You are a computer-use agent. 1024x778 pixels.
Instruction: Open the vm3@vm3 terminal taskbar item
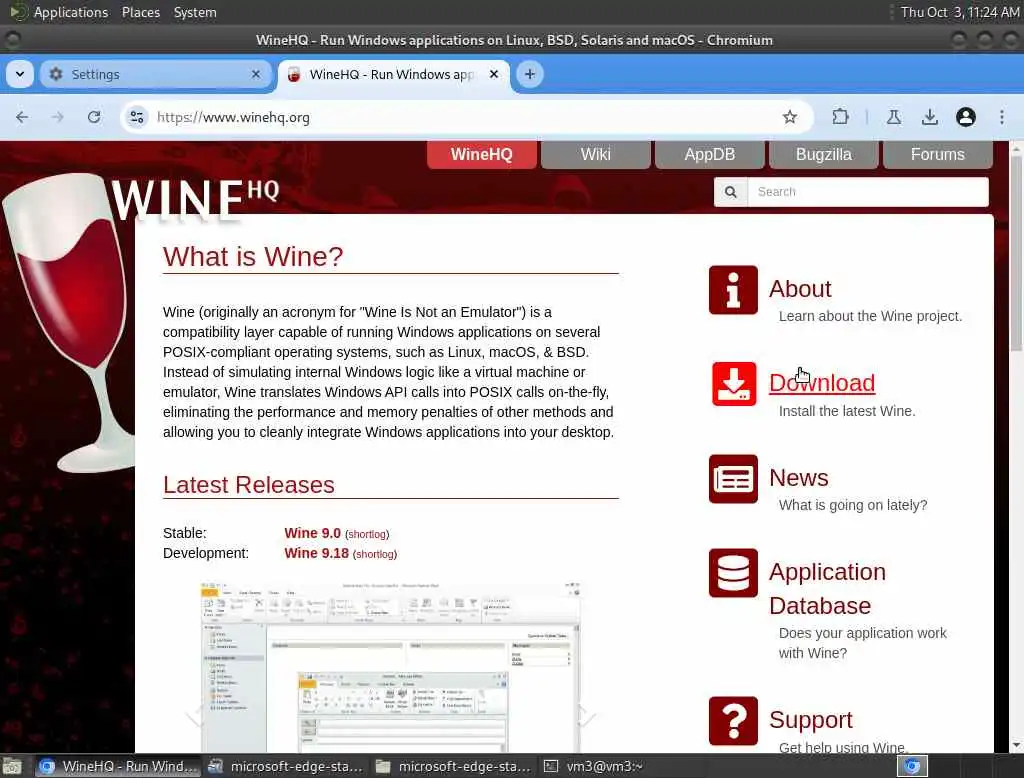click(x=594, y=766)
